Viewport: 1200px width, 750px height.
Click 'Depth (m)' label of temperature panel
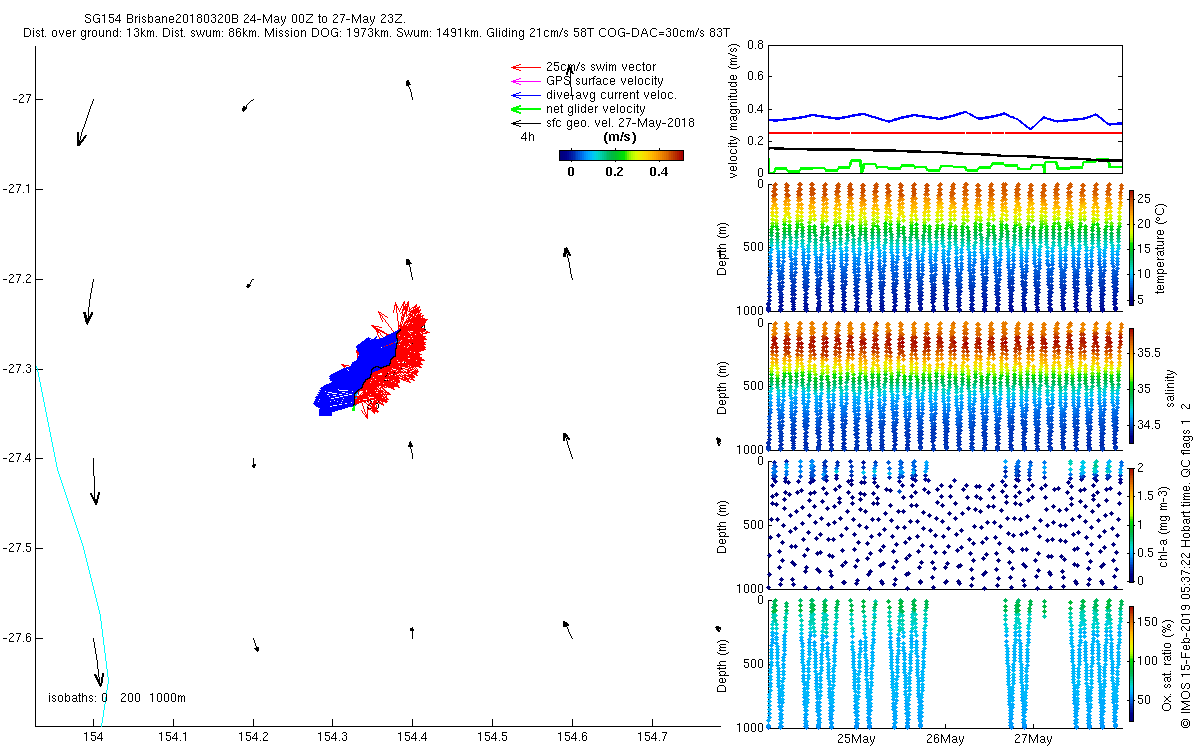(x=724, y=247)
